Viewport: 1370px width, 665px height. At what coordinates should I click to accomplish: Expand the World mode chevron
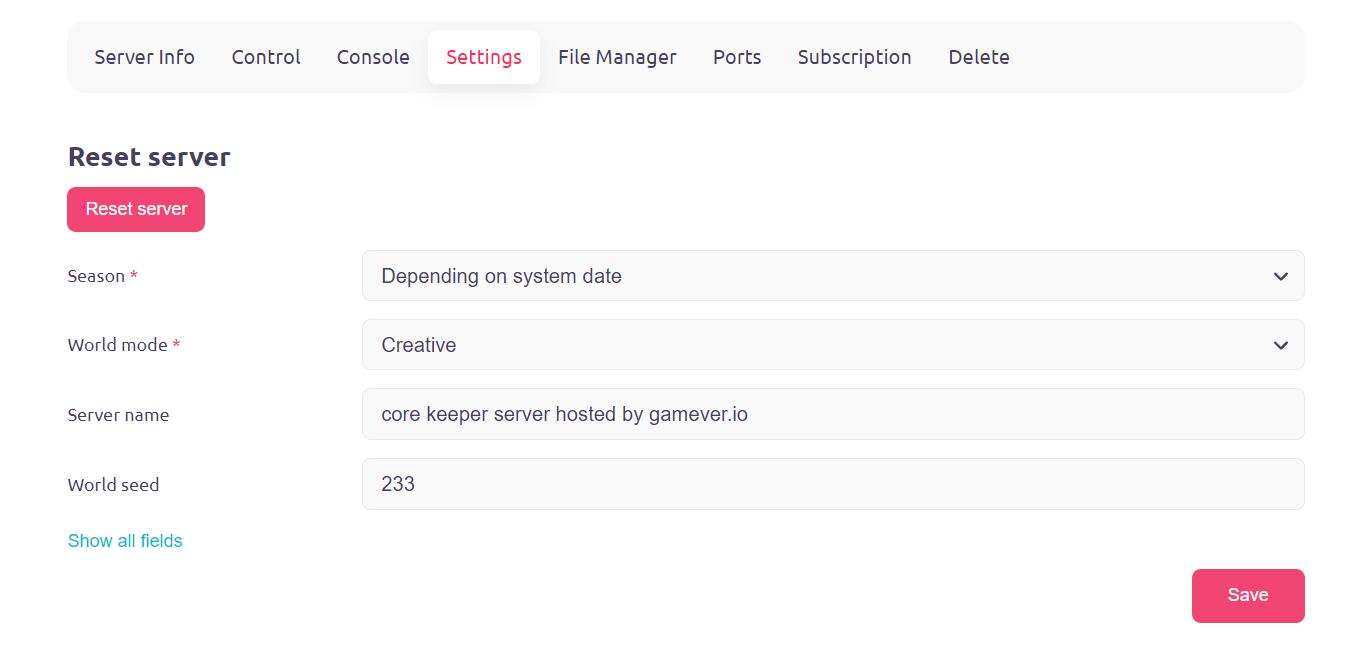(x=1280, y=344)
